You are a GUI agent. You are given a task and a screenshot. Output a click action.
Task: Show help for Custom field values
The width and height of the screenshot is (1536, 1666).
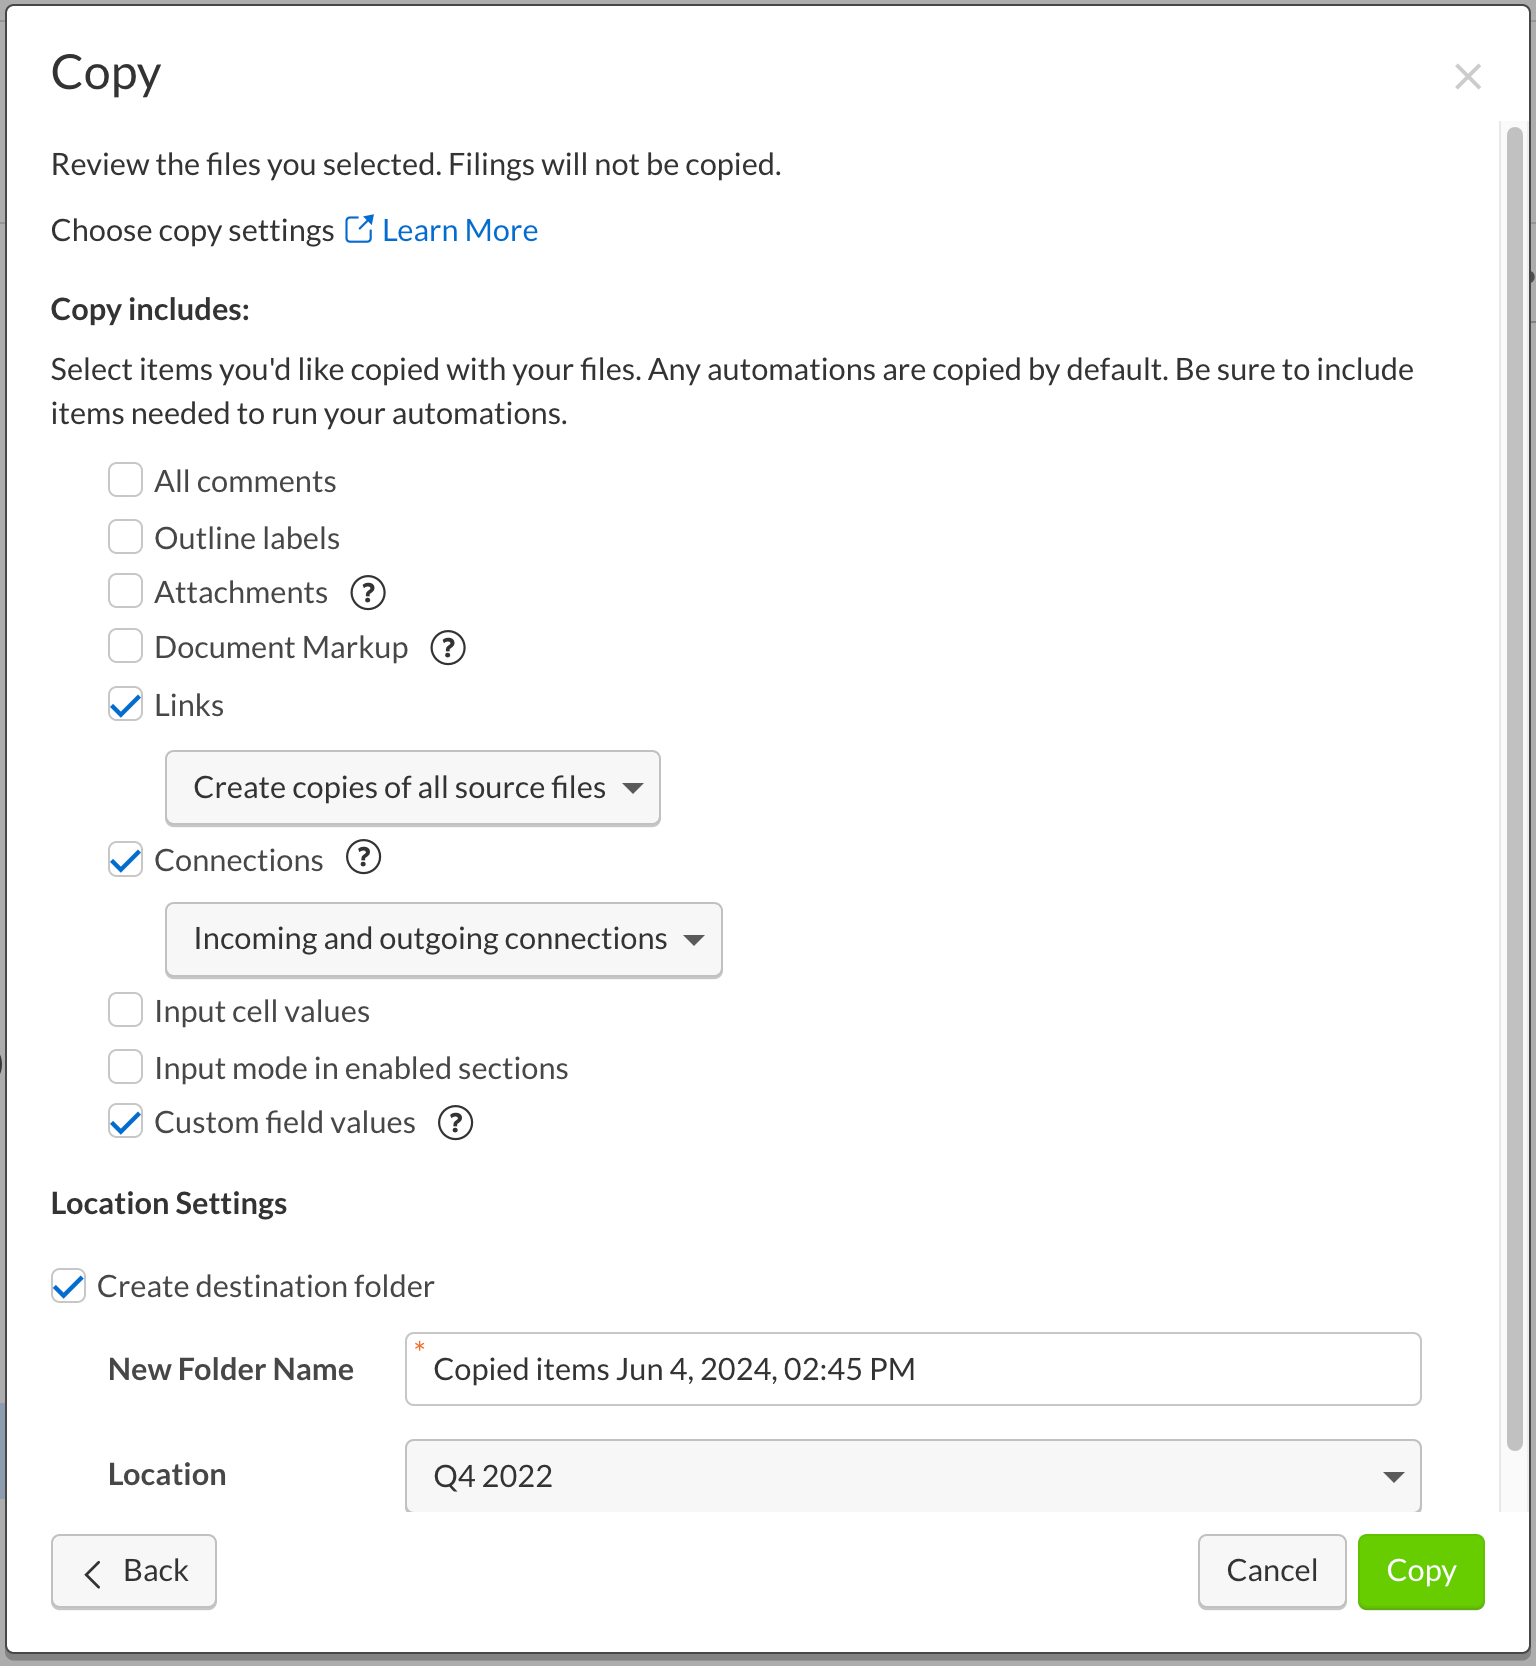(x=456, y=1123)
